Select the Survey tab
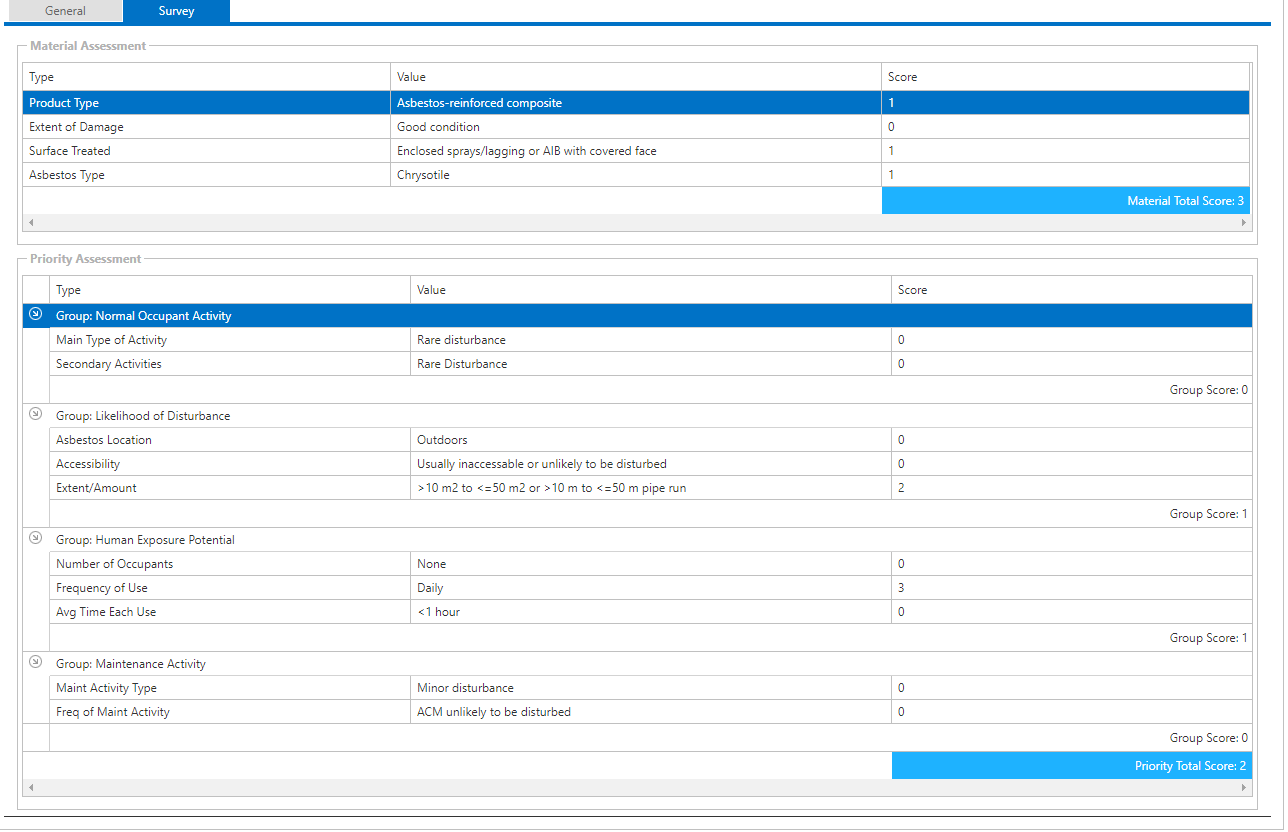This screenshot has height=832, width=1288. [x=176, y=11]
